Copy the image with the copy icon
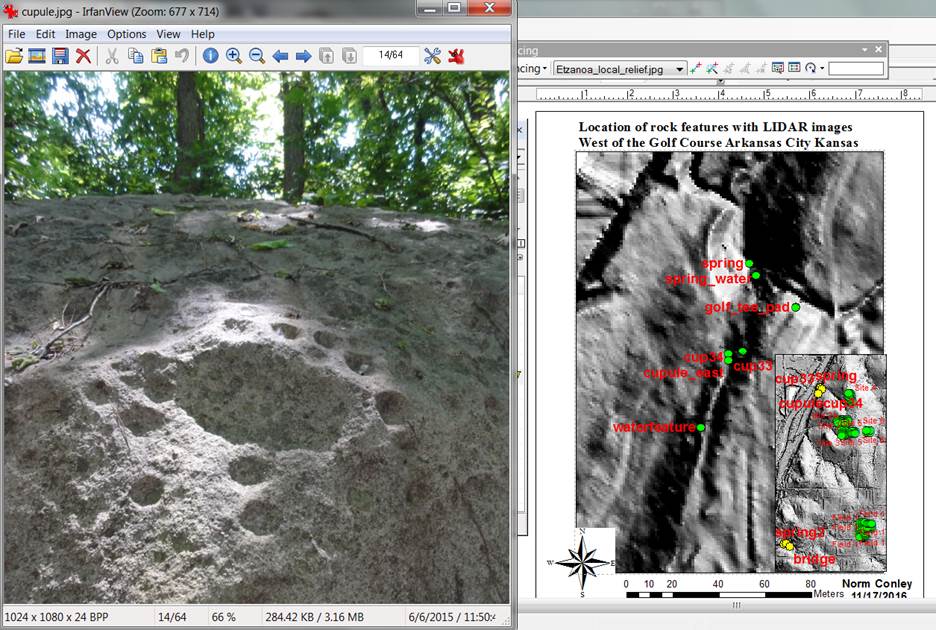 (x=136, y=56)
